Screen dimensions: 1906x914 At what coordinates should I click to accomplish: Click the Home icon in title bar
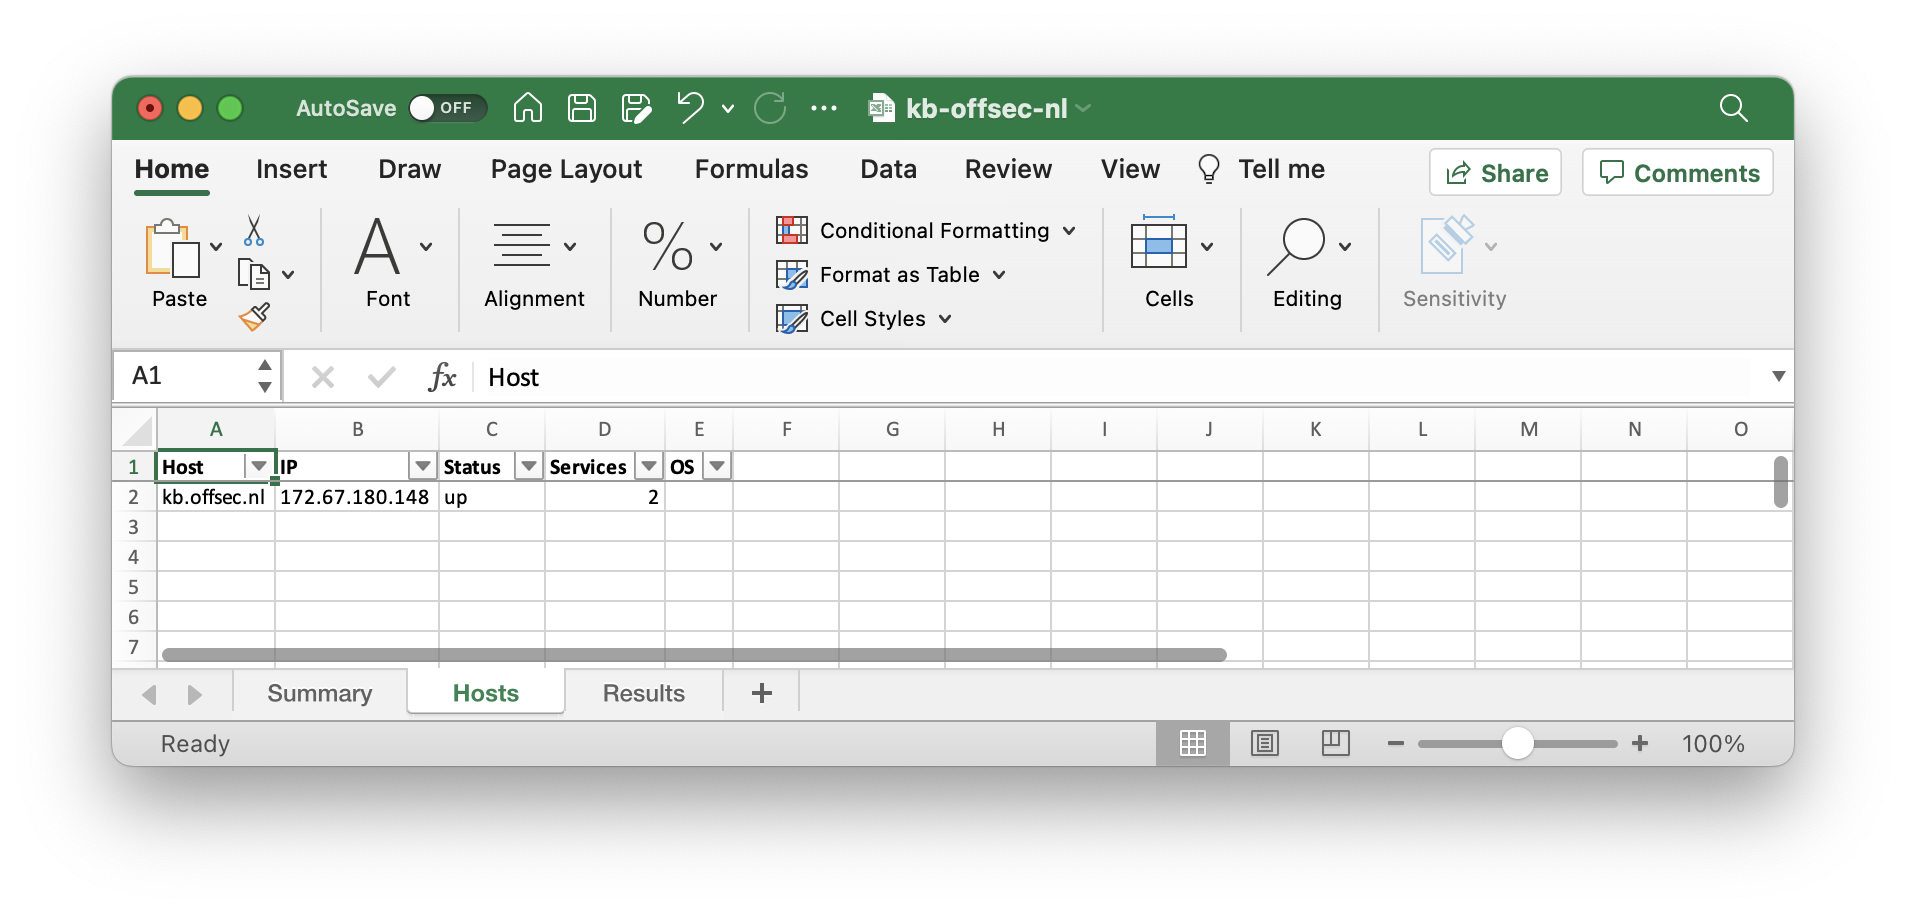(527, 108)
